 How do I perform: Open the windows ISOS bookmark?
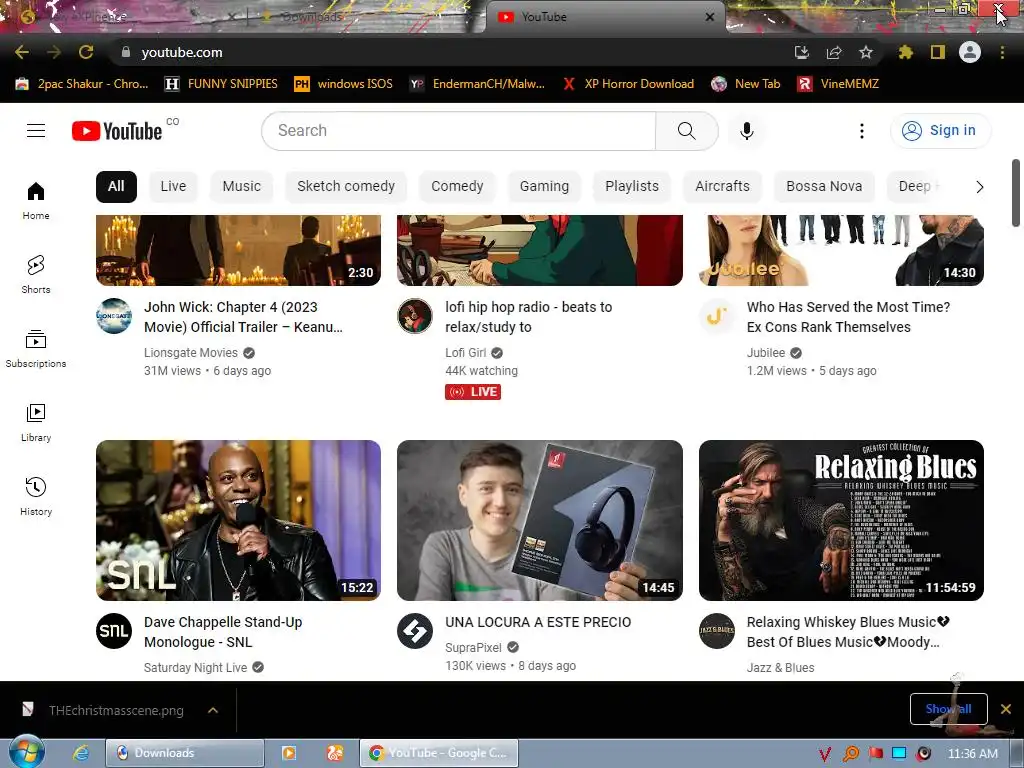344,84
